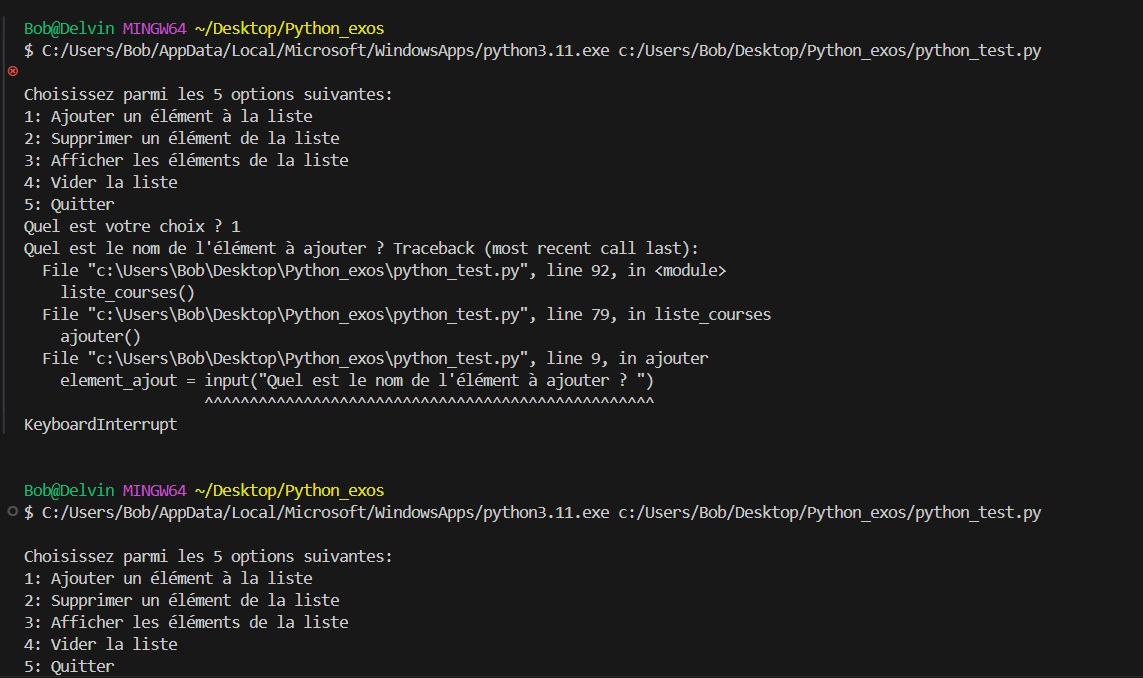
Task: Click 'Quel est votre choix ? 1' line
Action: [132, 227]
